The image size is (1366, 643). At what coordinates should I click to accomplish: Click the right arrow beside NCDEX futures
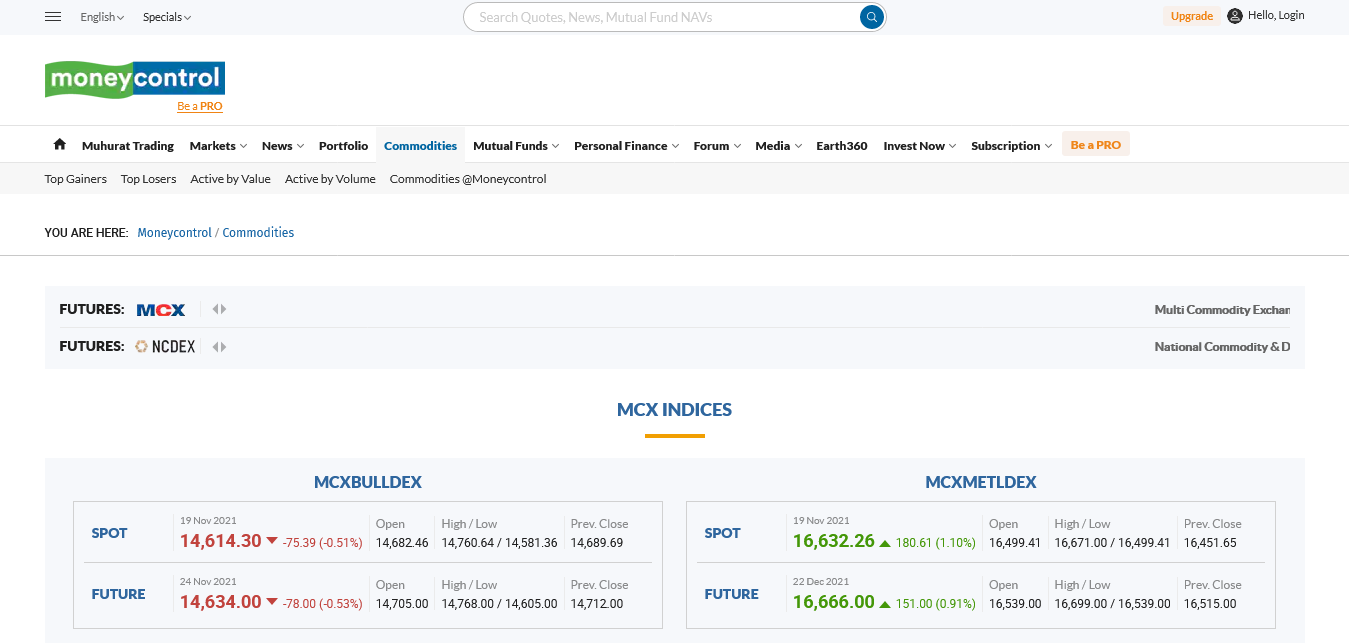point(224,347)
